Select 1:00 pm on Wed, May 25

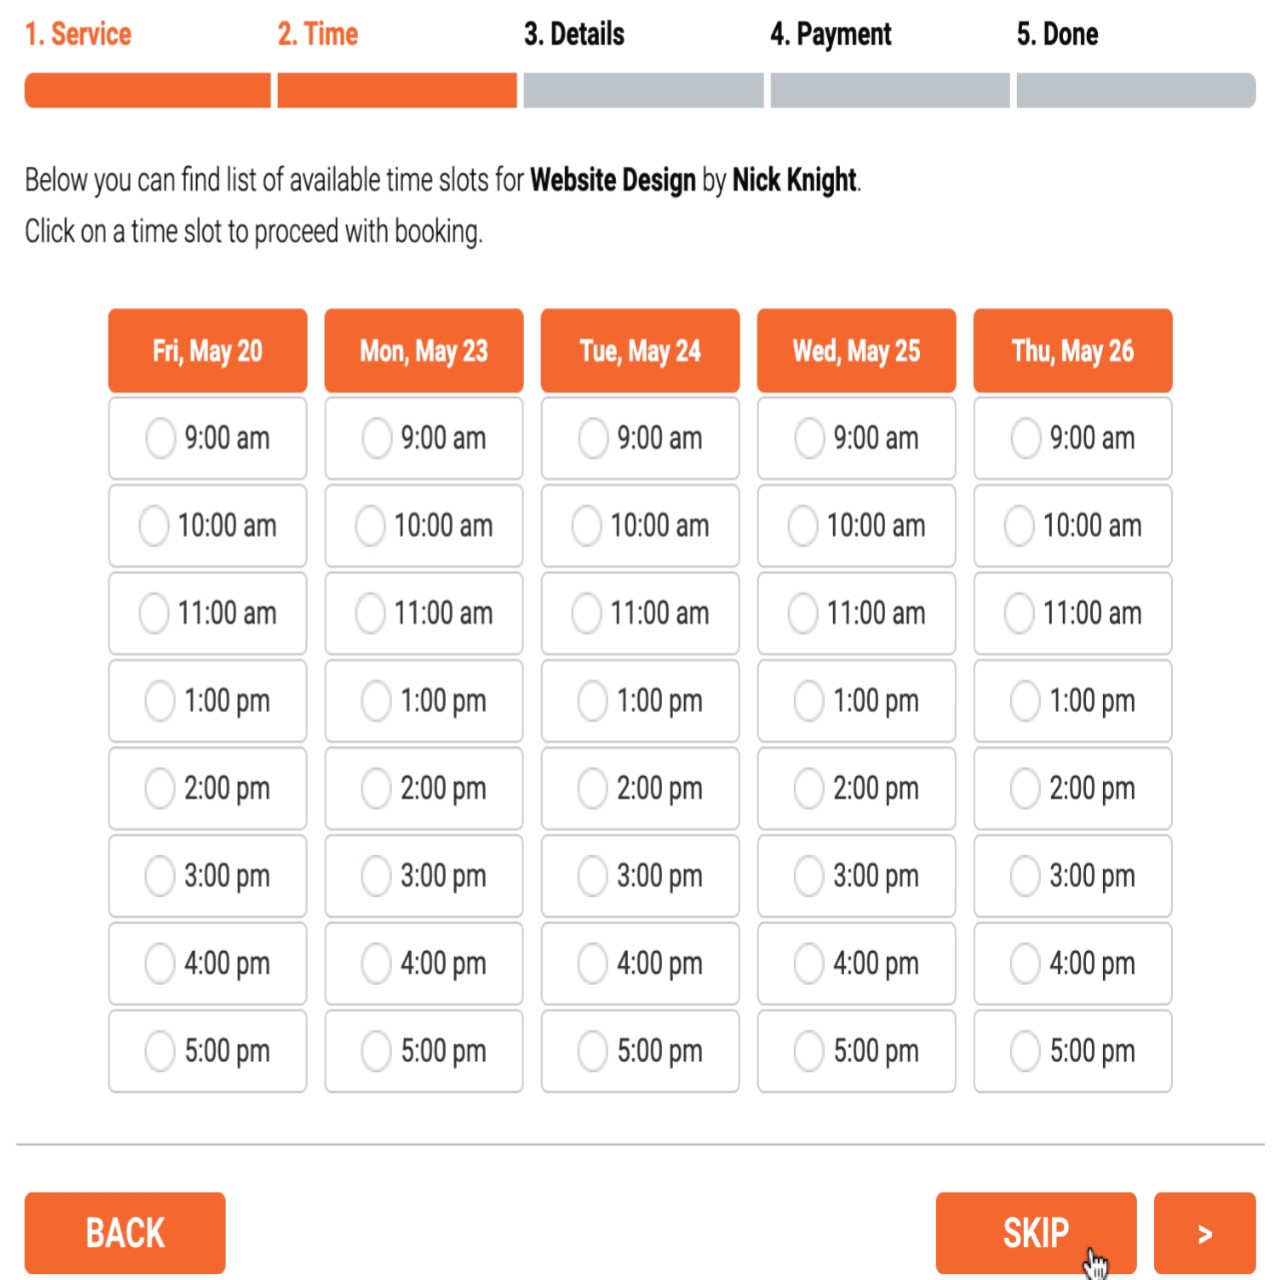[x=856, y=701]
